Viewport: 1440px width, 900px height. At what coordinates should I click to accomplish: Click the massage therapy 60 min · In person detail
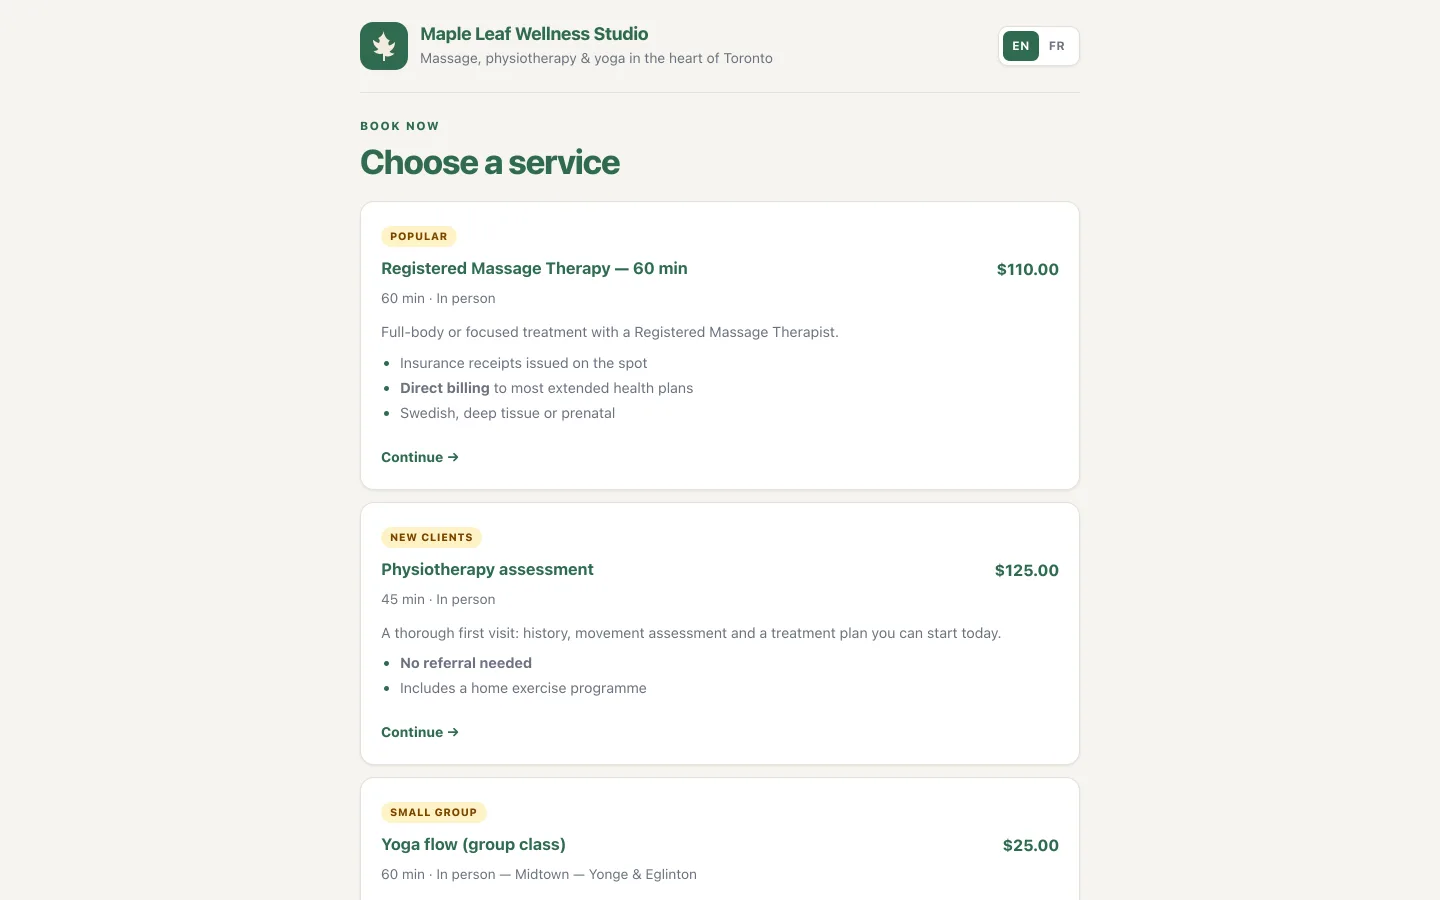pos(438,298)
